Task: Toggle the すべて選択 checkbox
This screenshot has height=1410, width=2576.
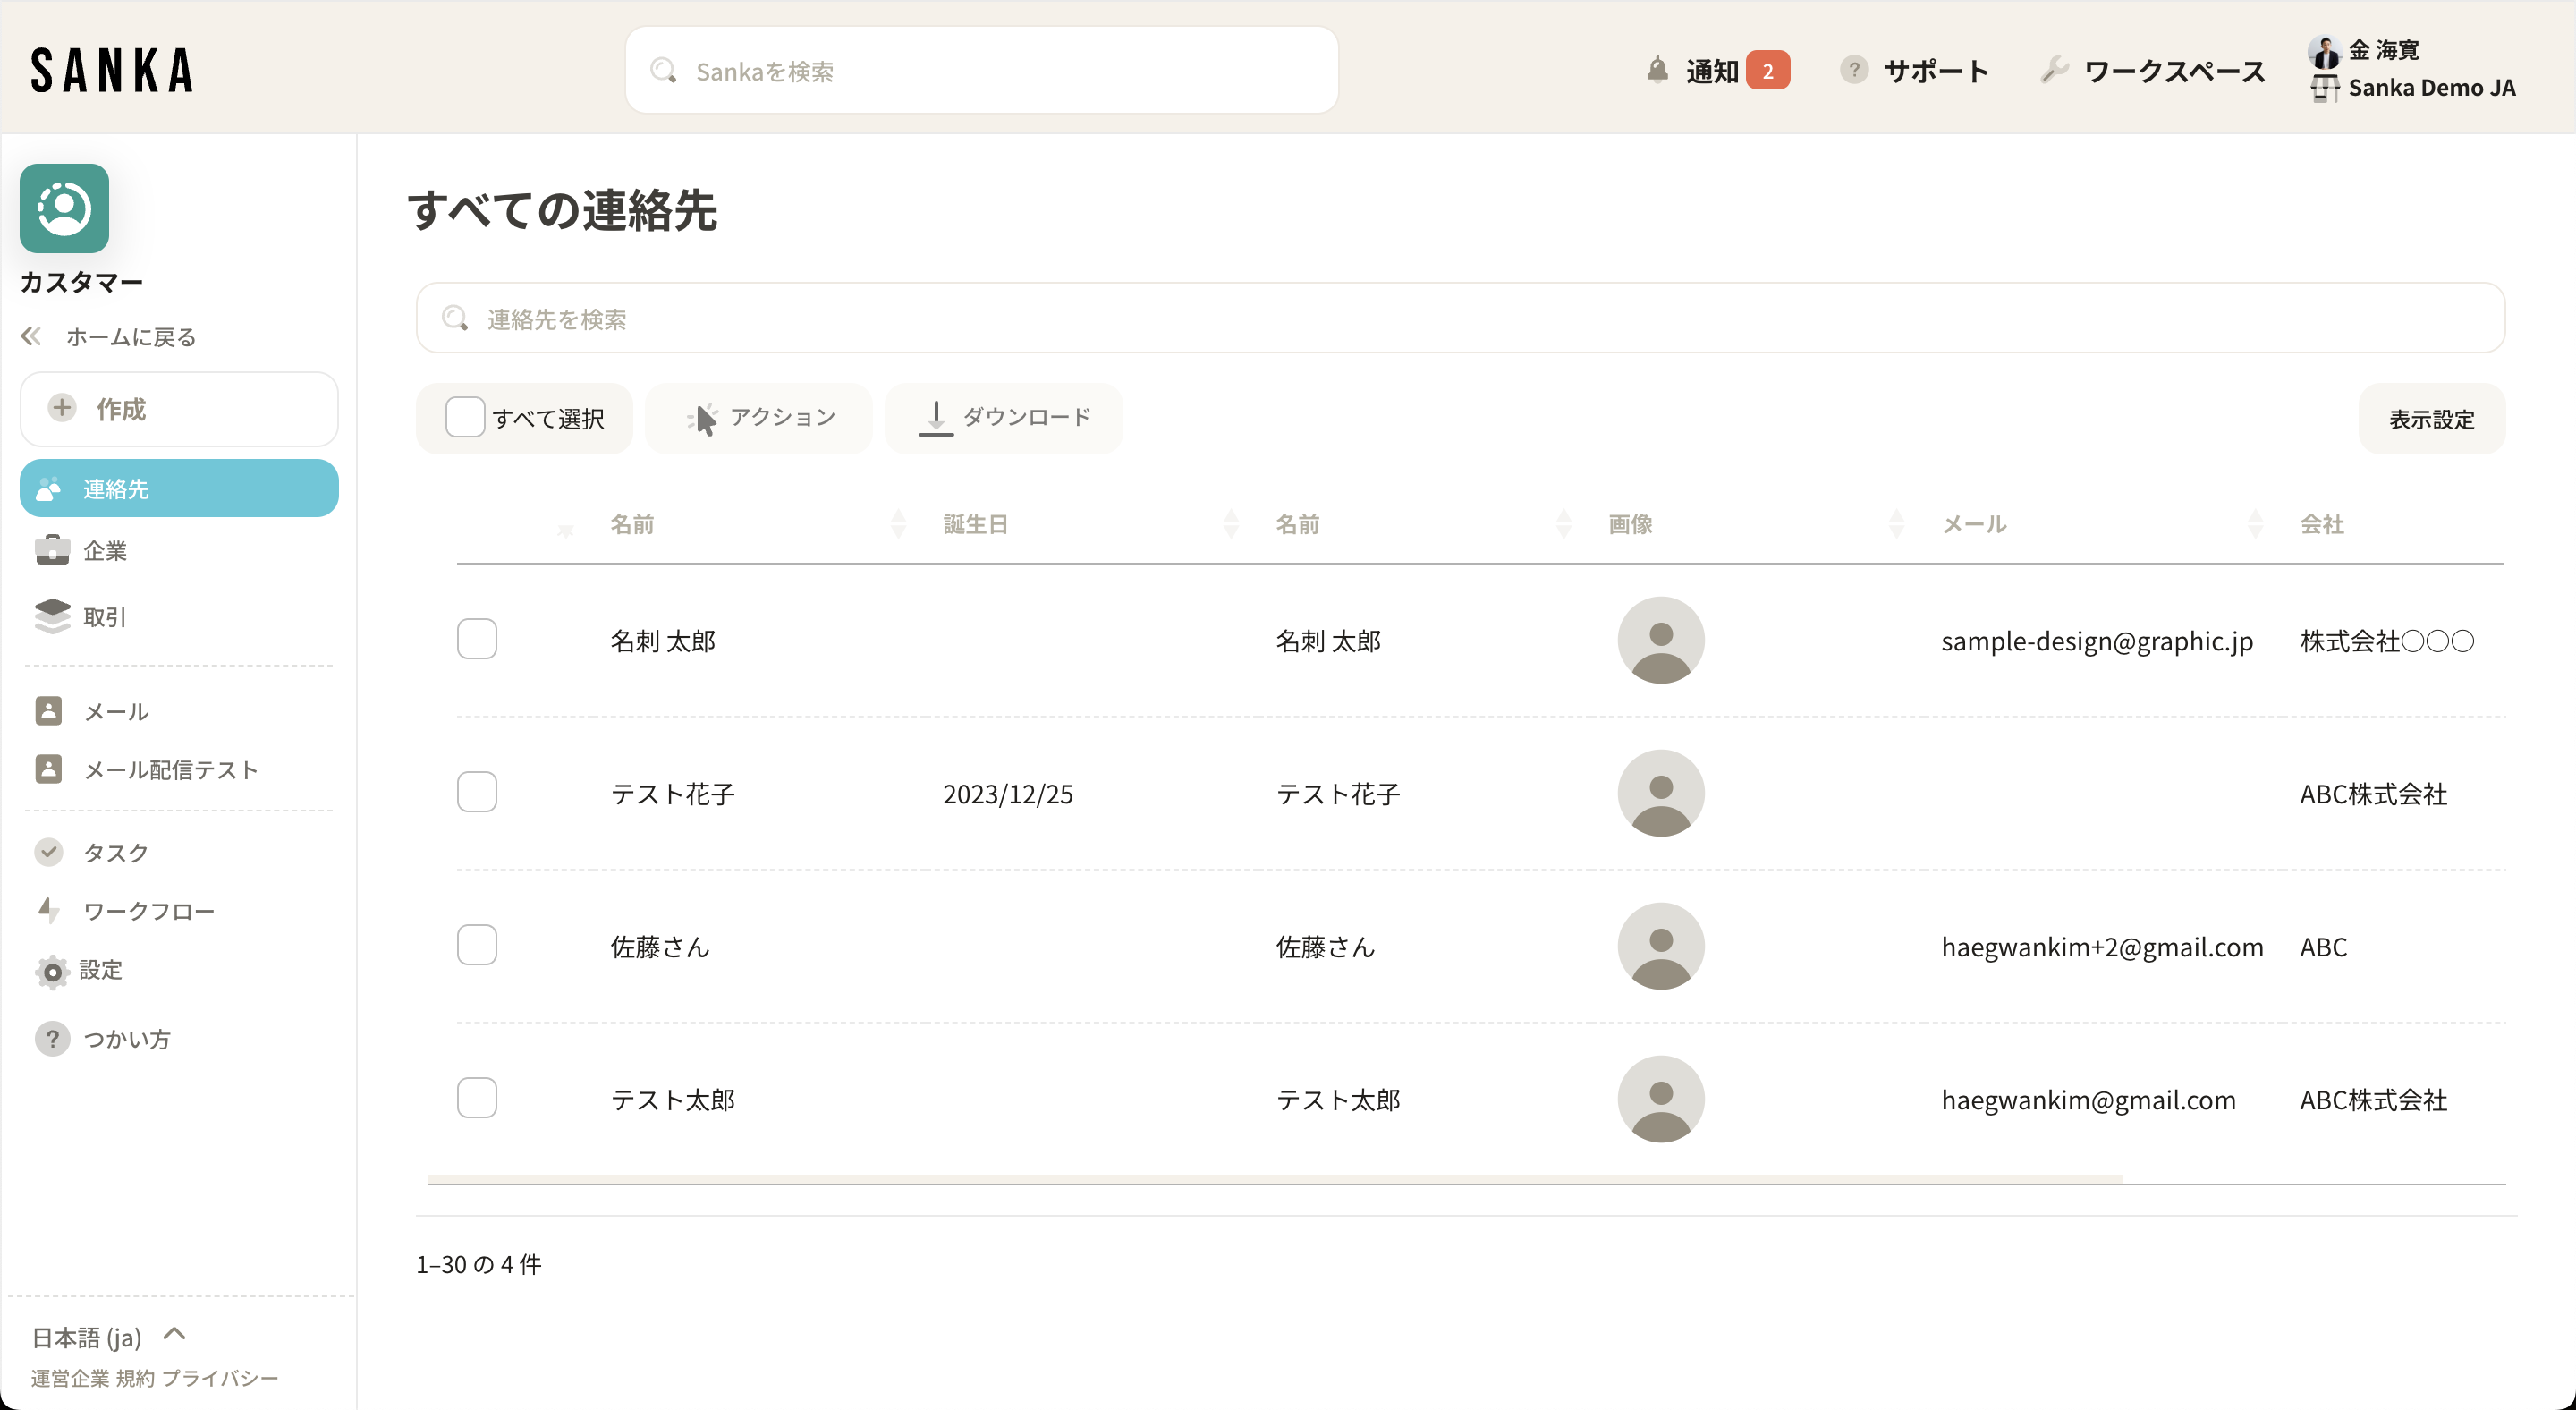Action: point(465,417)
